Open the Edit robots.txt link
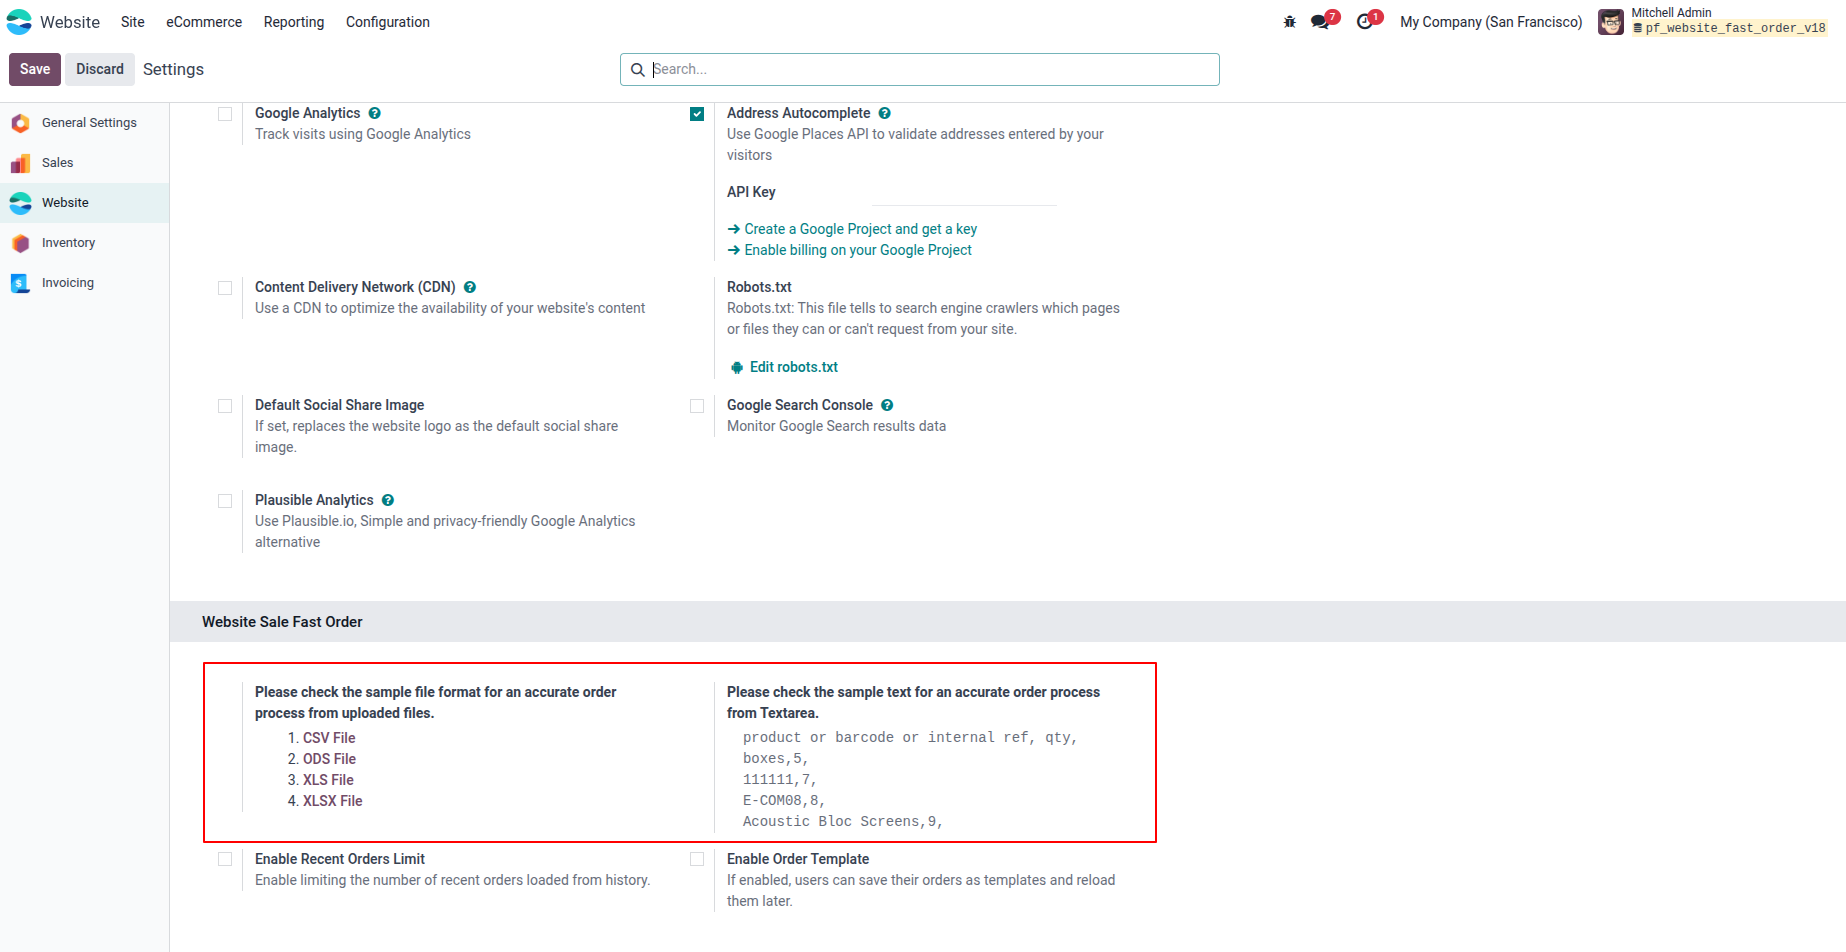 coord(794,367)
